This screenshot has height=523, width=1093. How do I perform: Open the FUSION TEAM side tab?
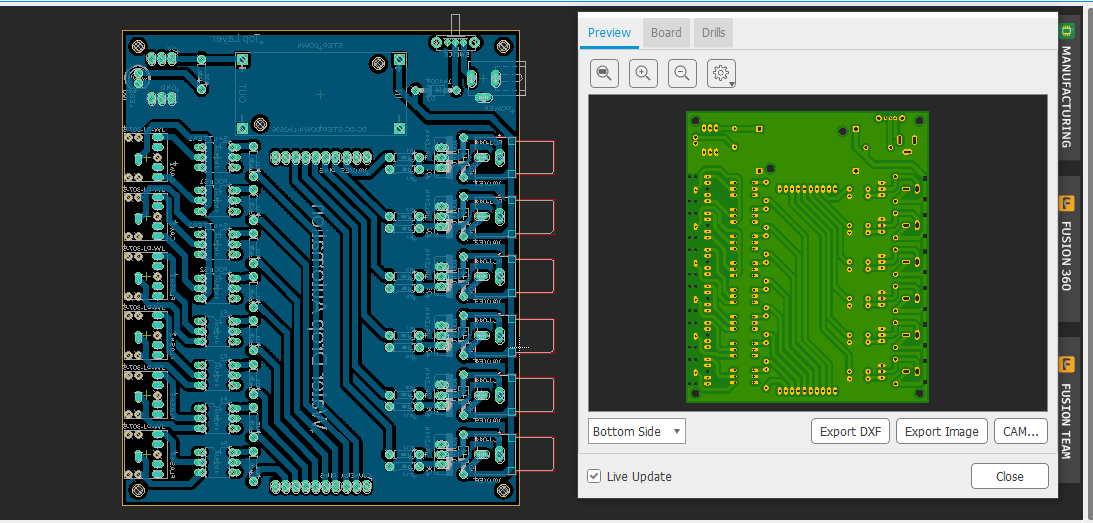click(1066, 421)
